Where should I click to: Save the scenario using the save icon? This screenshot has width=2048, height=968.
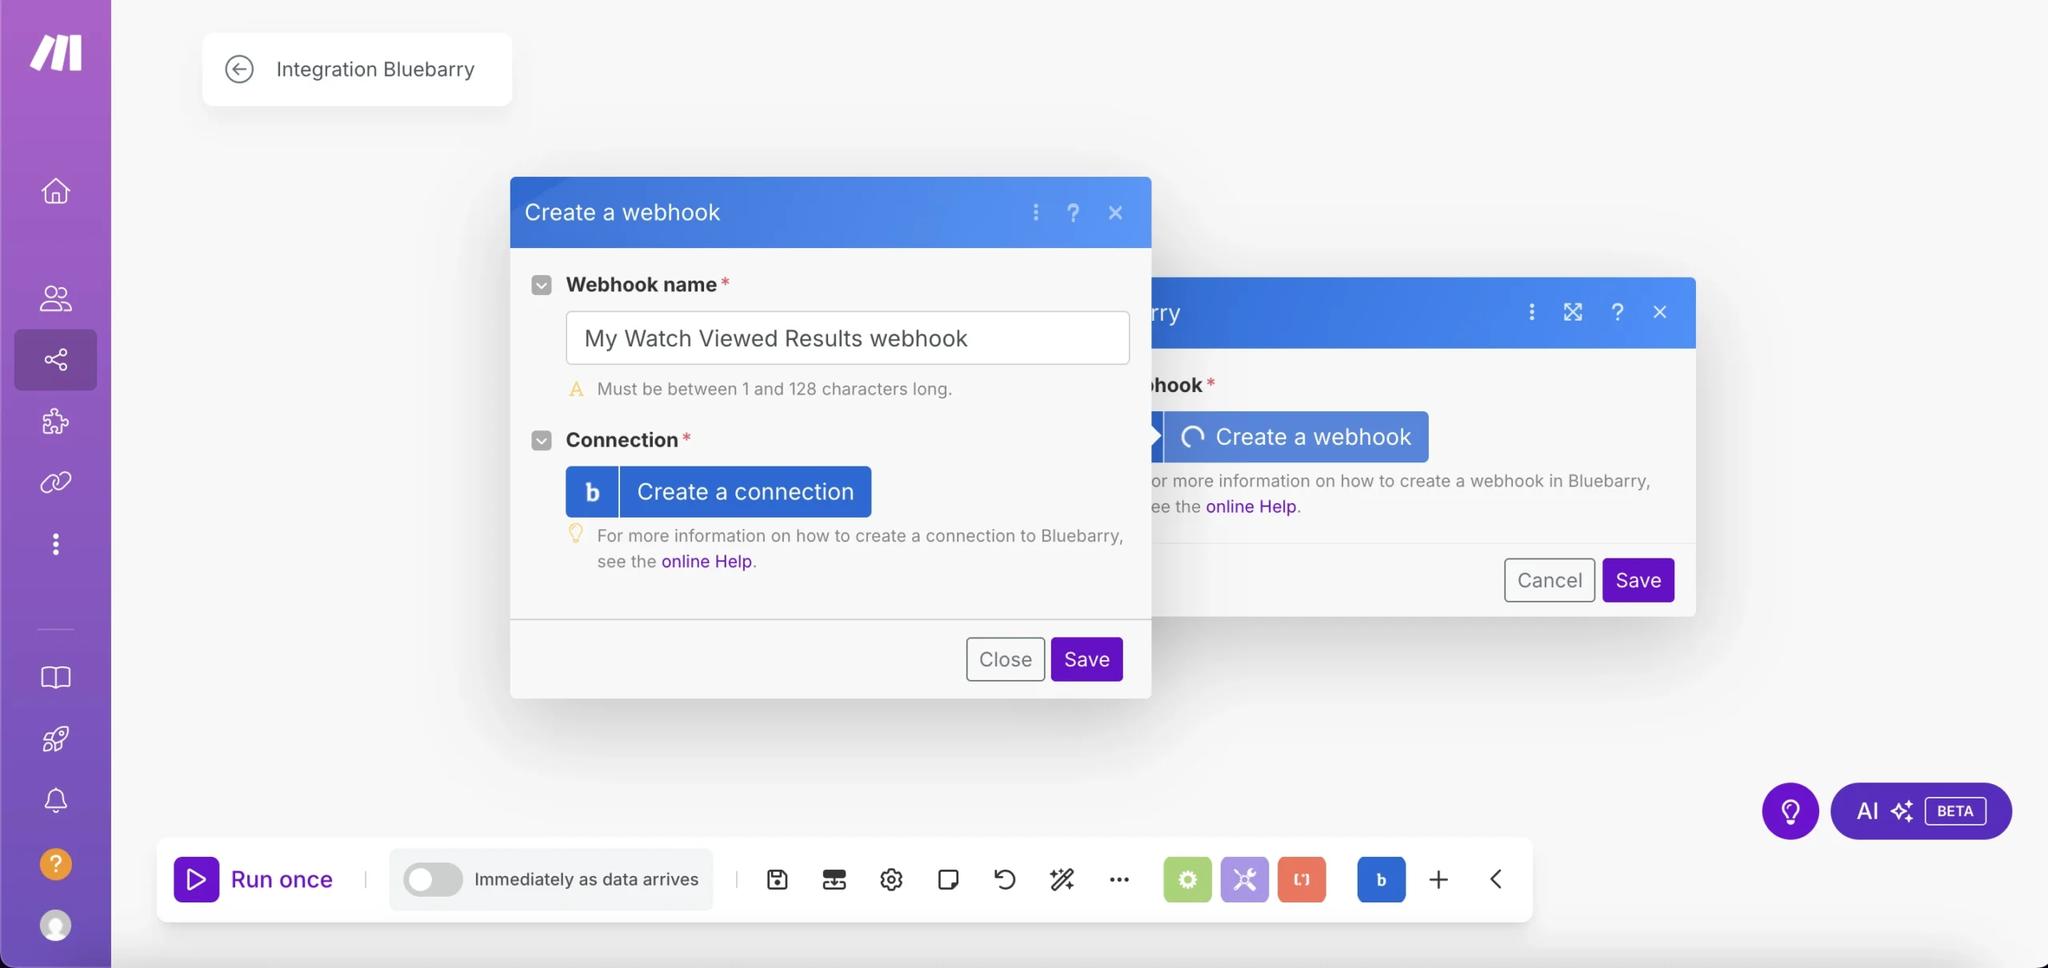click(777, 879)
